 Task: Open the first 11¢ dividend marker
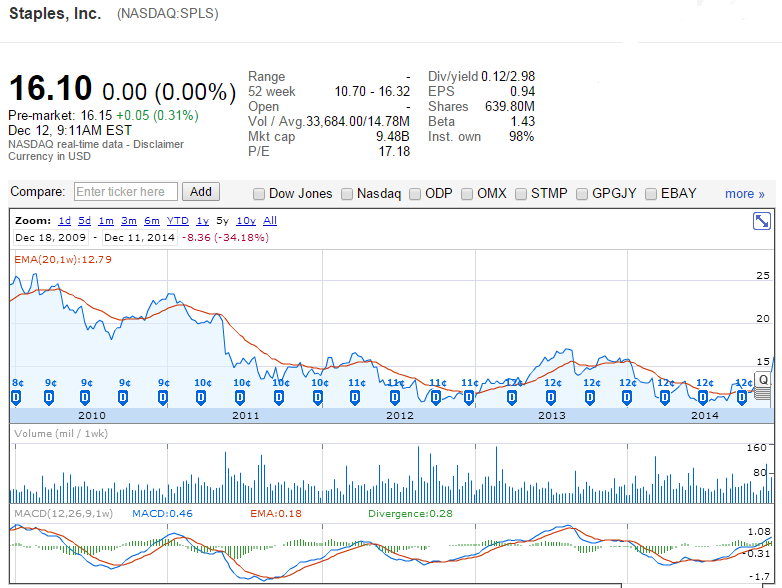pyautogui.click(x=355, y=397)
